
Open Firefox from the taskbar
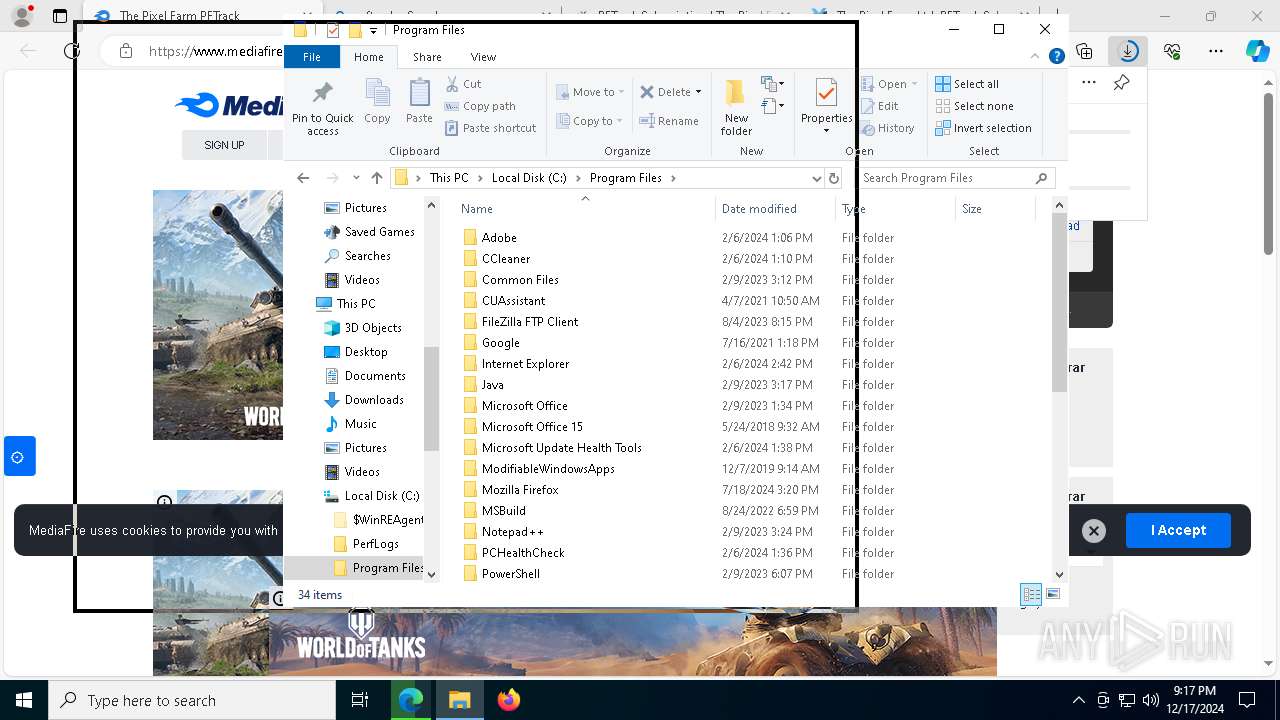[509, 700]
